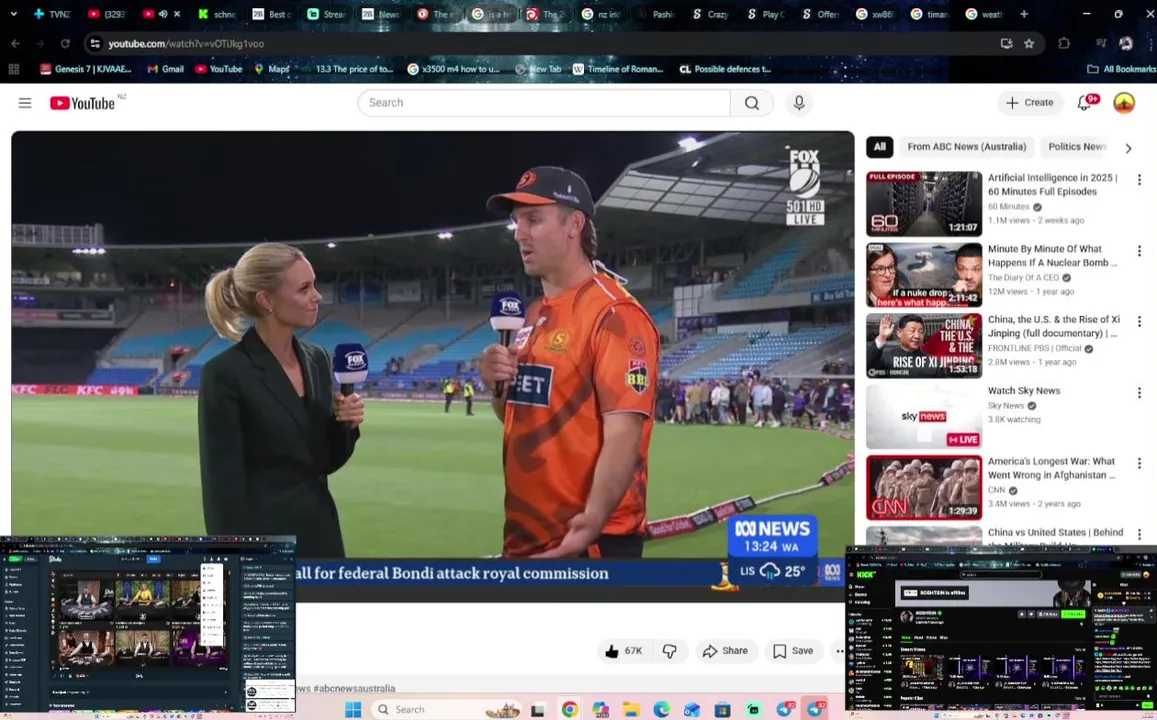This screenshot has height=720, width=1157.
Task: Open Microsoft Store from the taskbar
Action: tap(722, 710)
